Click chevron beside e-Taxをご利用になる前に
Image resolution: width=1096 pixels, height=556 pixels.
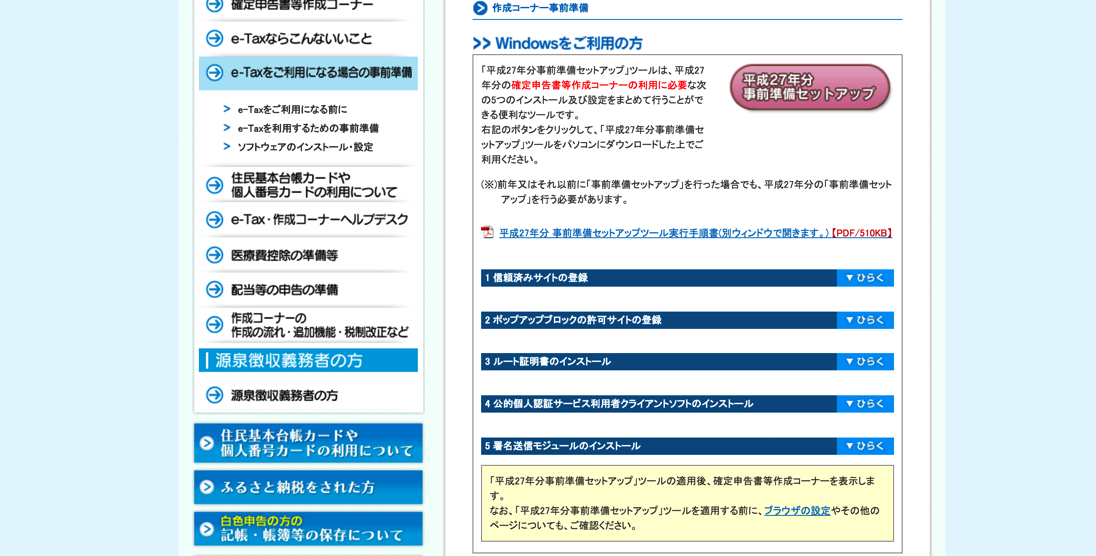[227, 109]
